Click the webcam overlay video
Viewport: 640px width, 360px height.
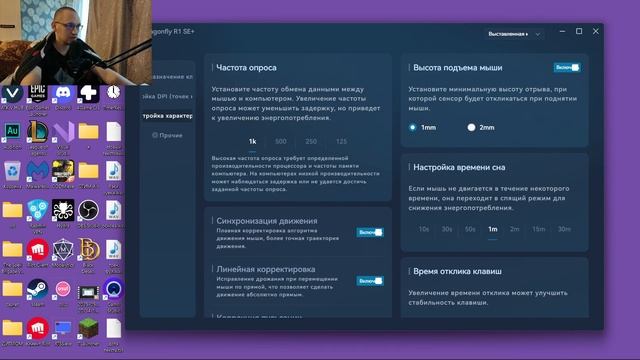(x=76, y=42)
